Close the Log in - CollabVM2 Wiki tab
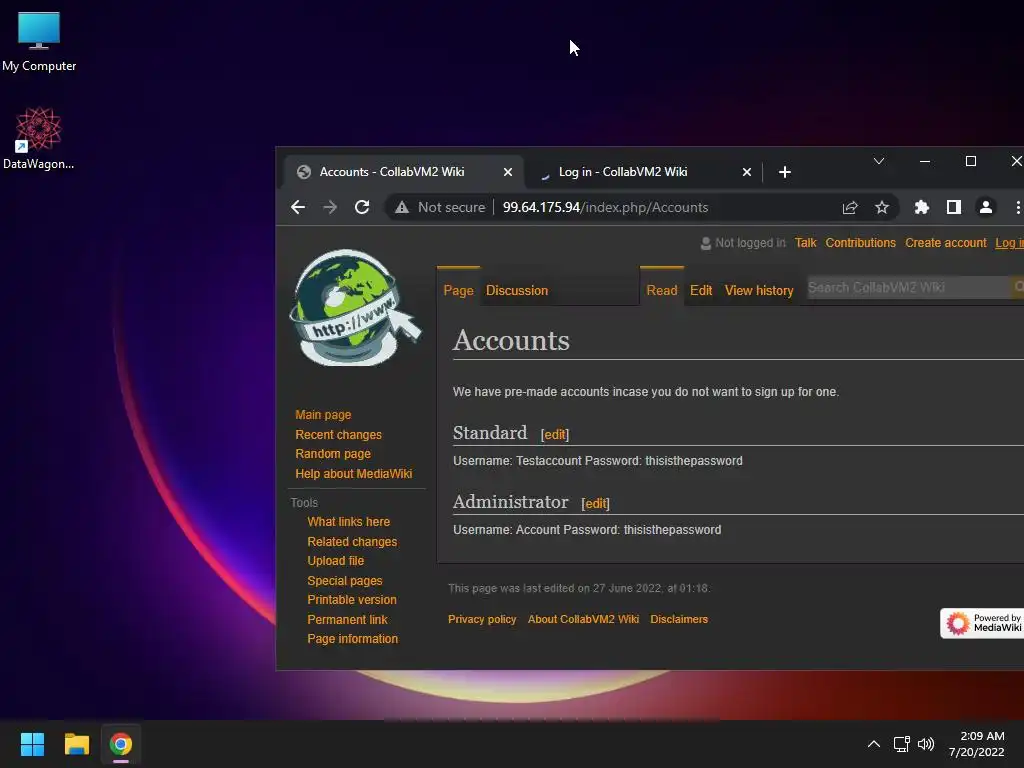This screenshot has width=1024, height=768. [746, 172]
